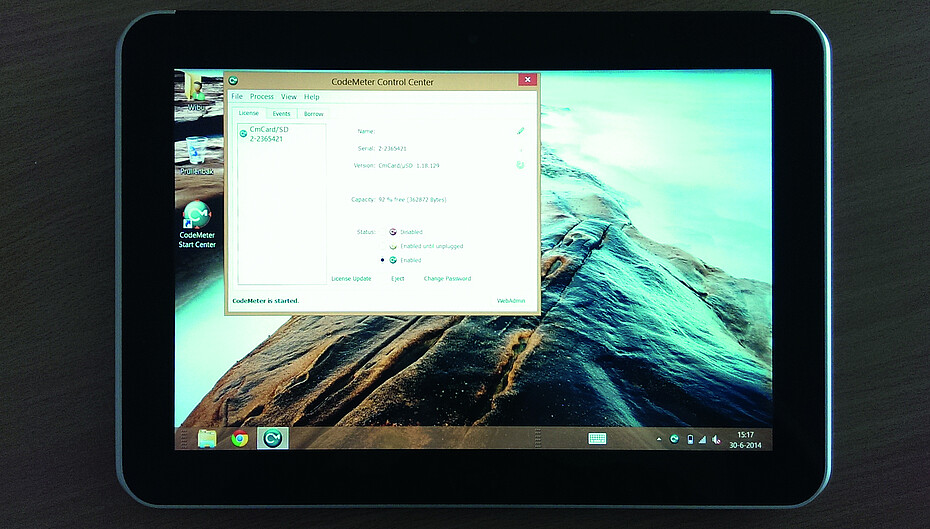Switch to the License tab

click(x=249, y=113)
